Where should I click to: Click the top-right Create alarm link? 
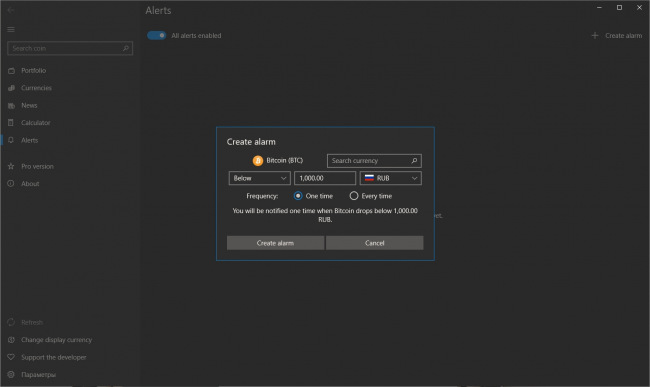tap(623, 36)
